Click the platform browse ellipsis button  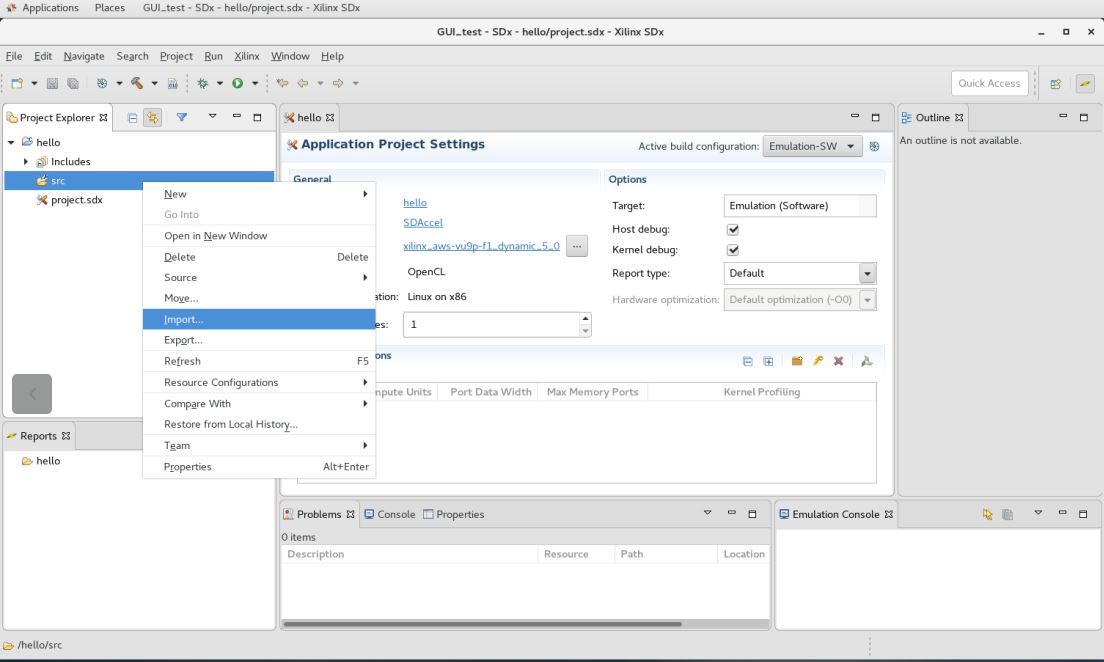[x=577, y=246]
